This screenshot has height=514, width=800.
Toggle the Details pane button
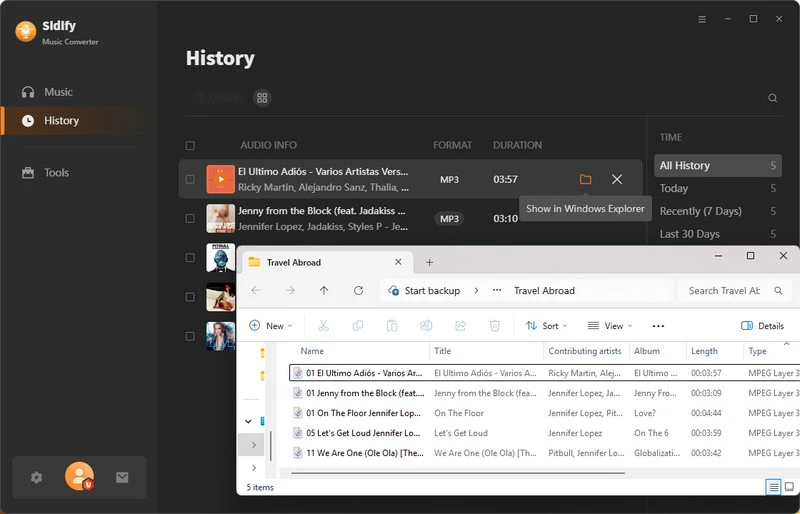click(x=762, y=326)
